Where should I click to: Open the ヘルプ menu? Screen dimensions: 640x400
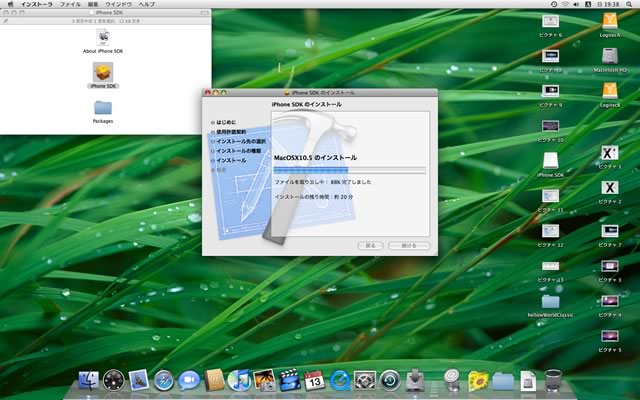[147, 4]
